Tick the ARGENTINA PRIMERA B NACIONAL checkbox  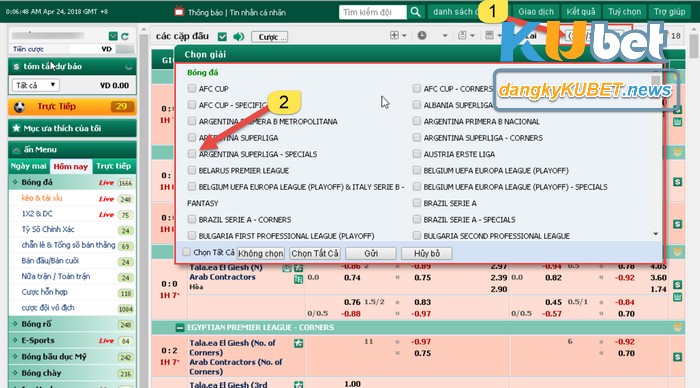click(417, 121)
